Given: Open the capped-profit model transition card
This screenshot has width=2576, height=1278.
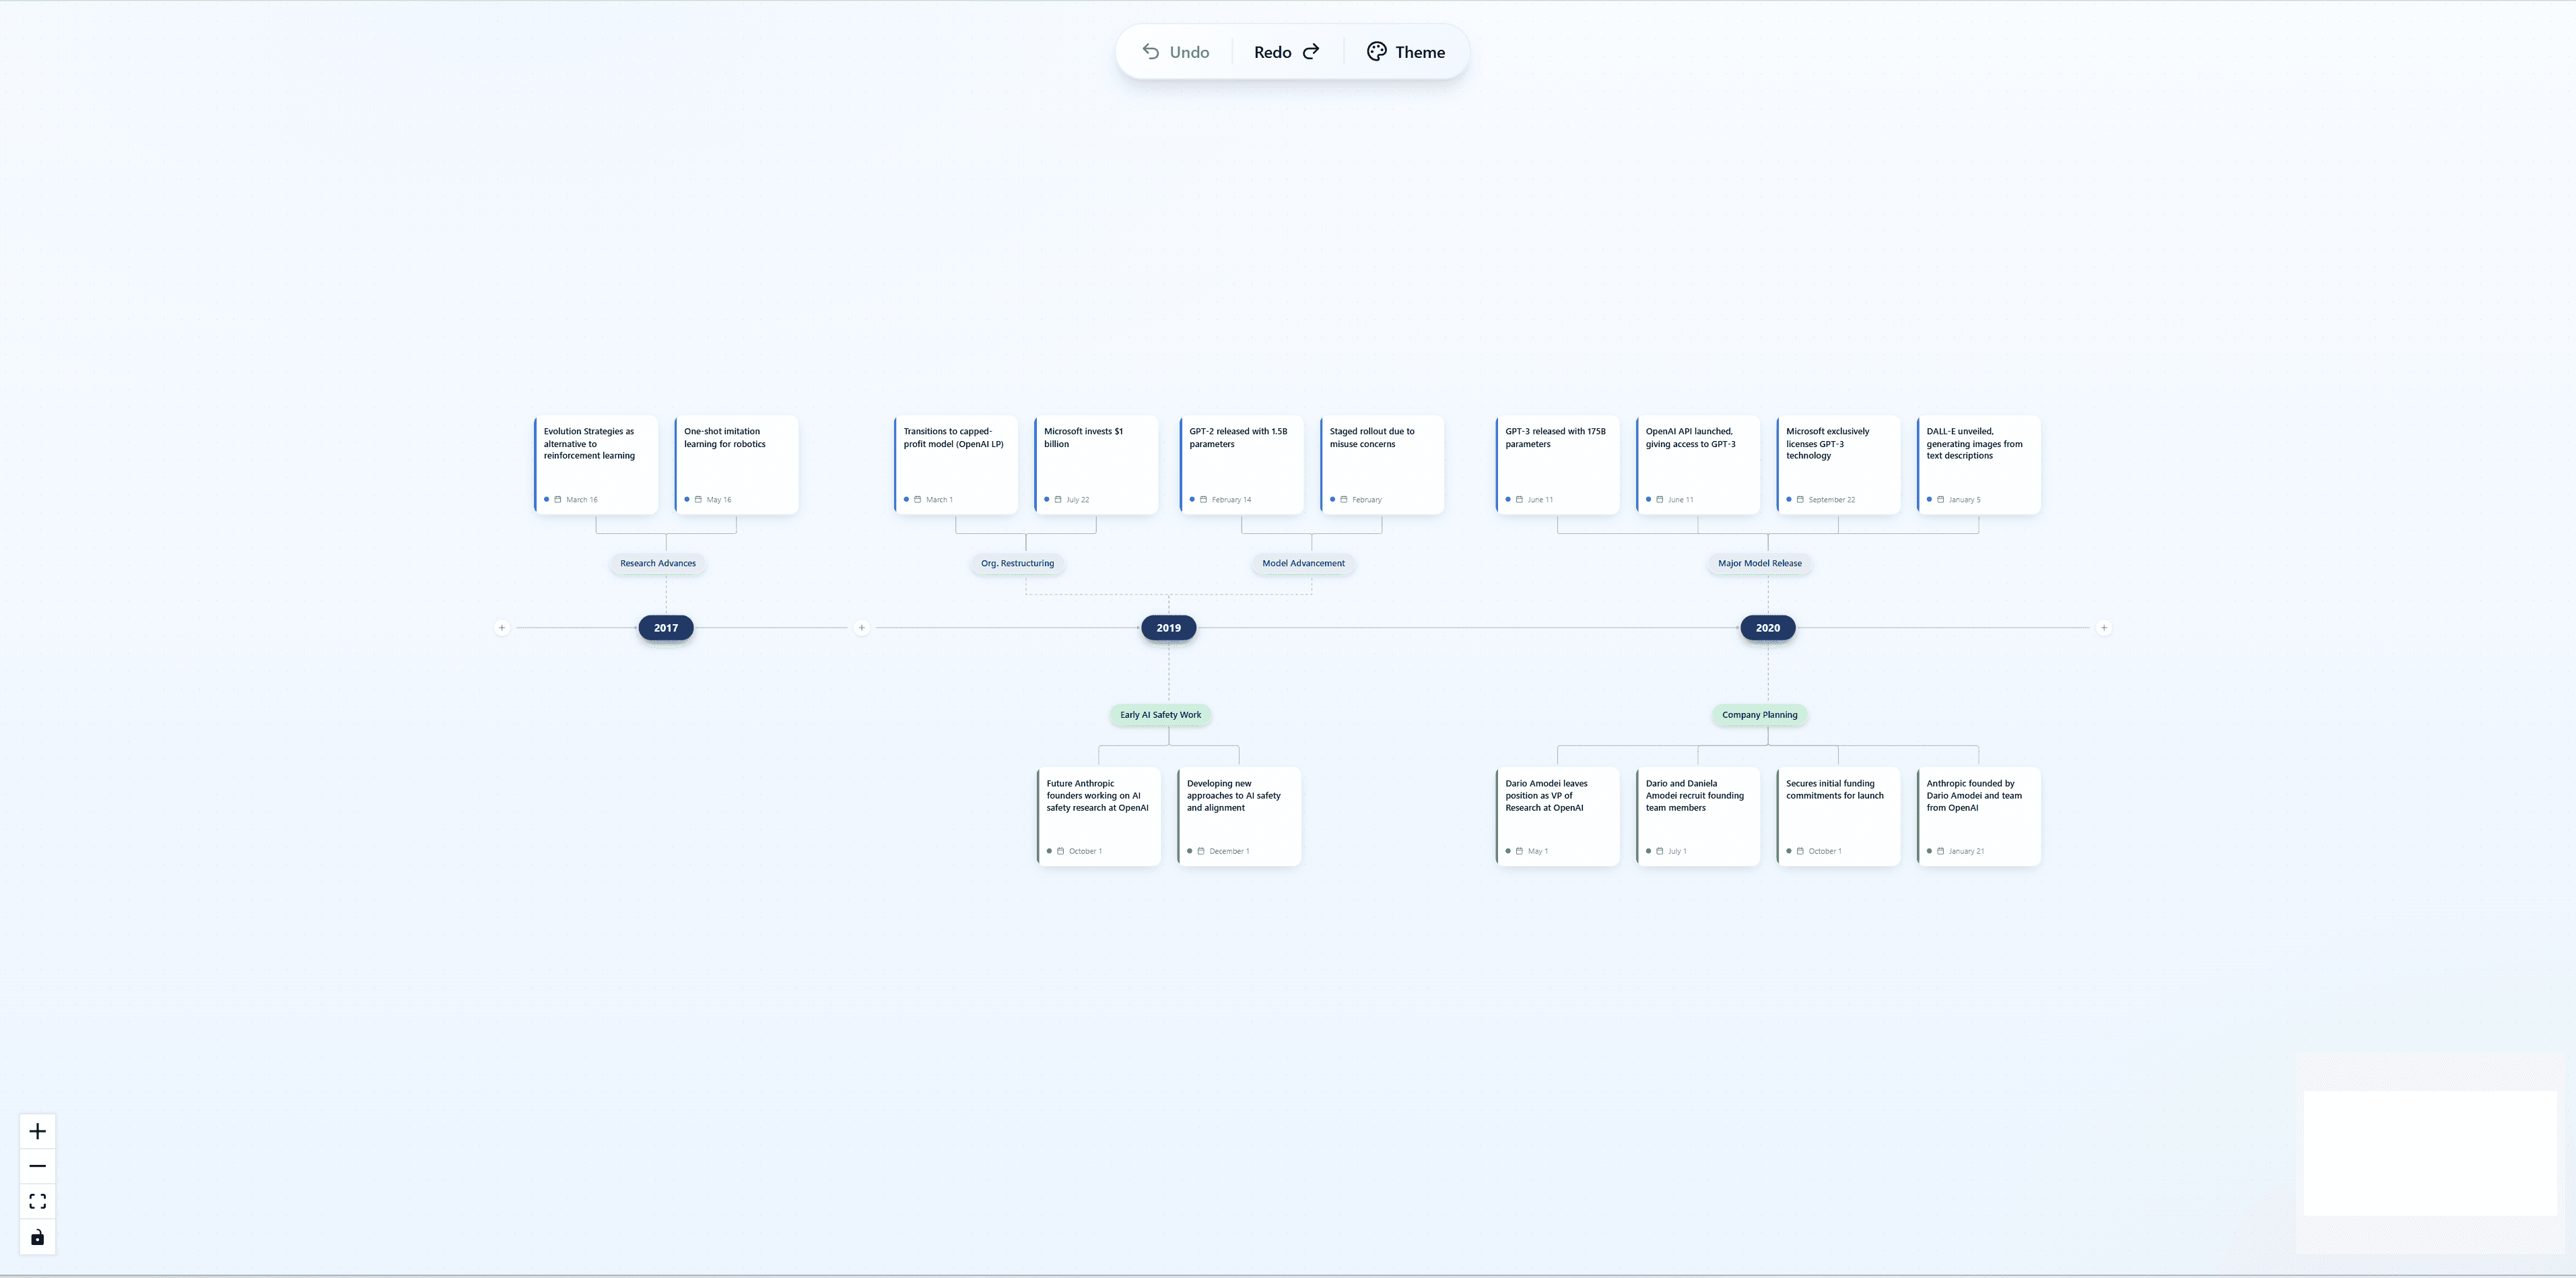Looking at the screenshot, I should 956,465.
